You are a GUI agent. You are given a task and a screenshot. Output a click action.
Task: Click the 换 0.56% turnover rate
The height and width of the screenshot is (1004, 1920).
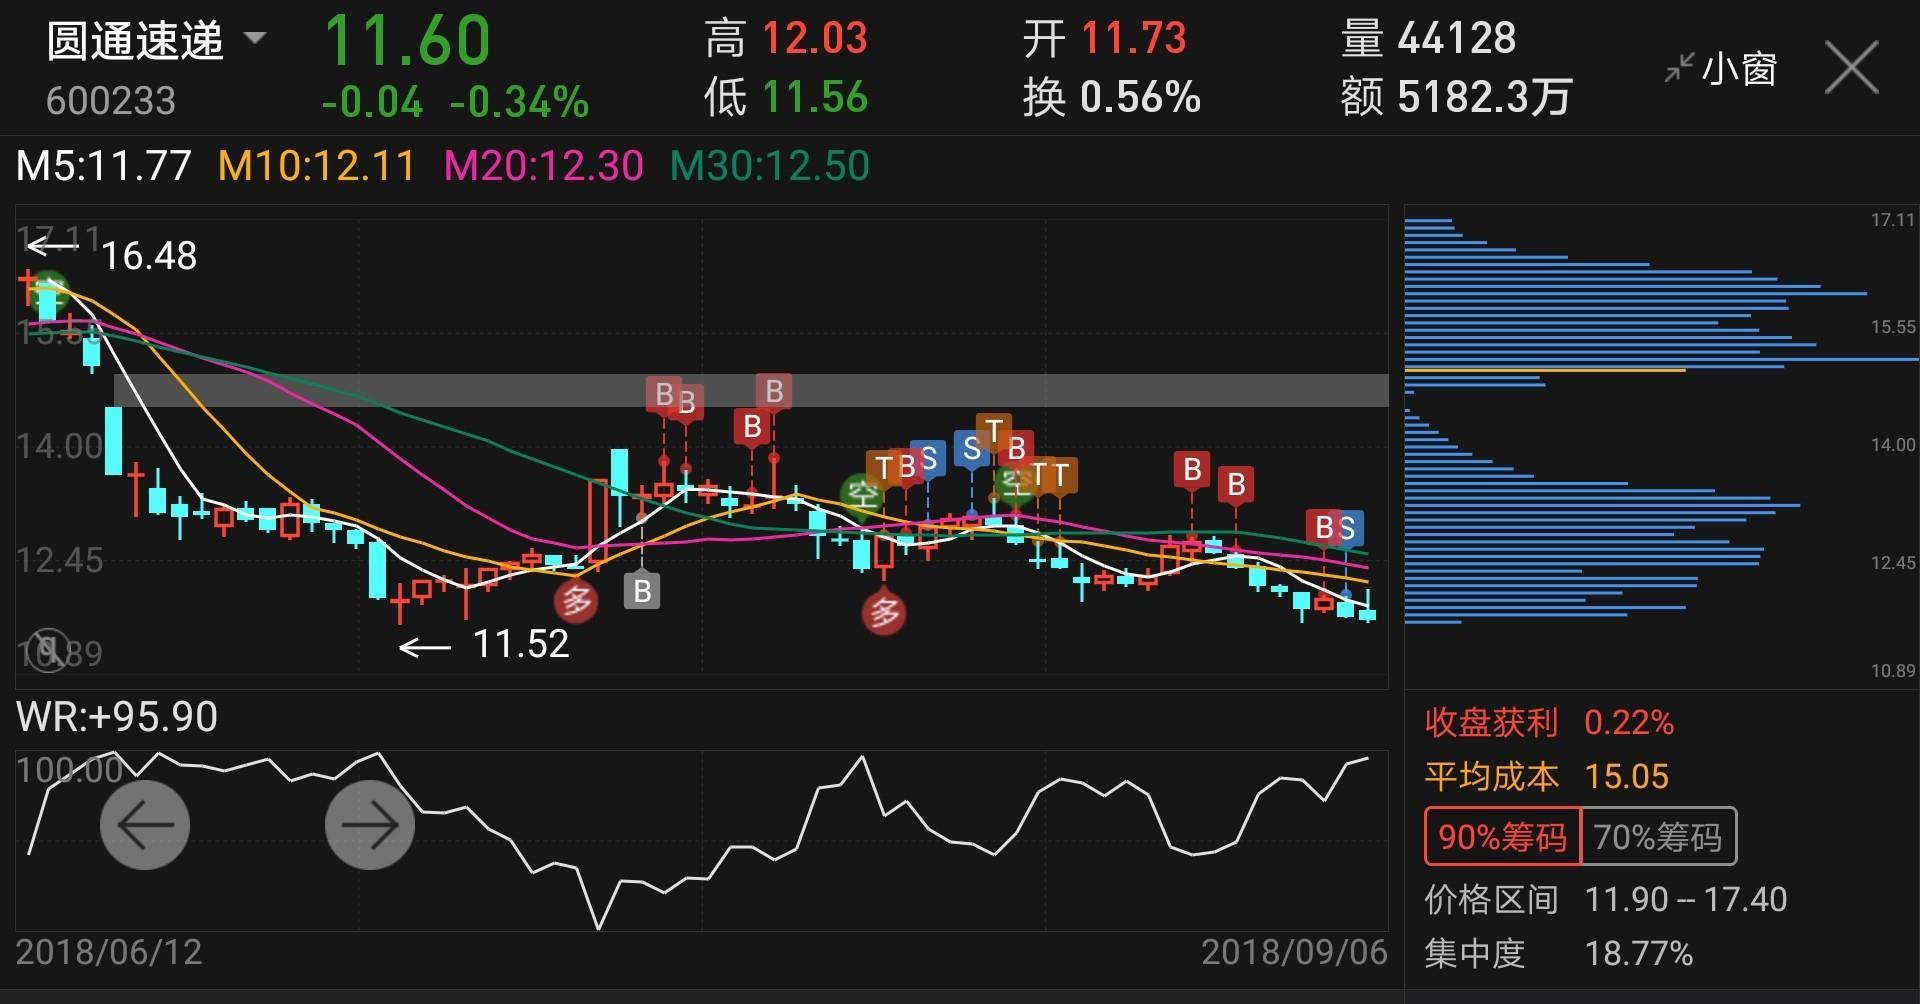pos(1112,98)
